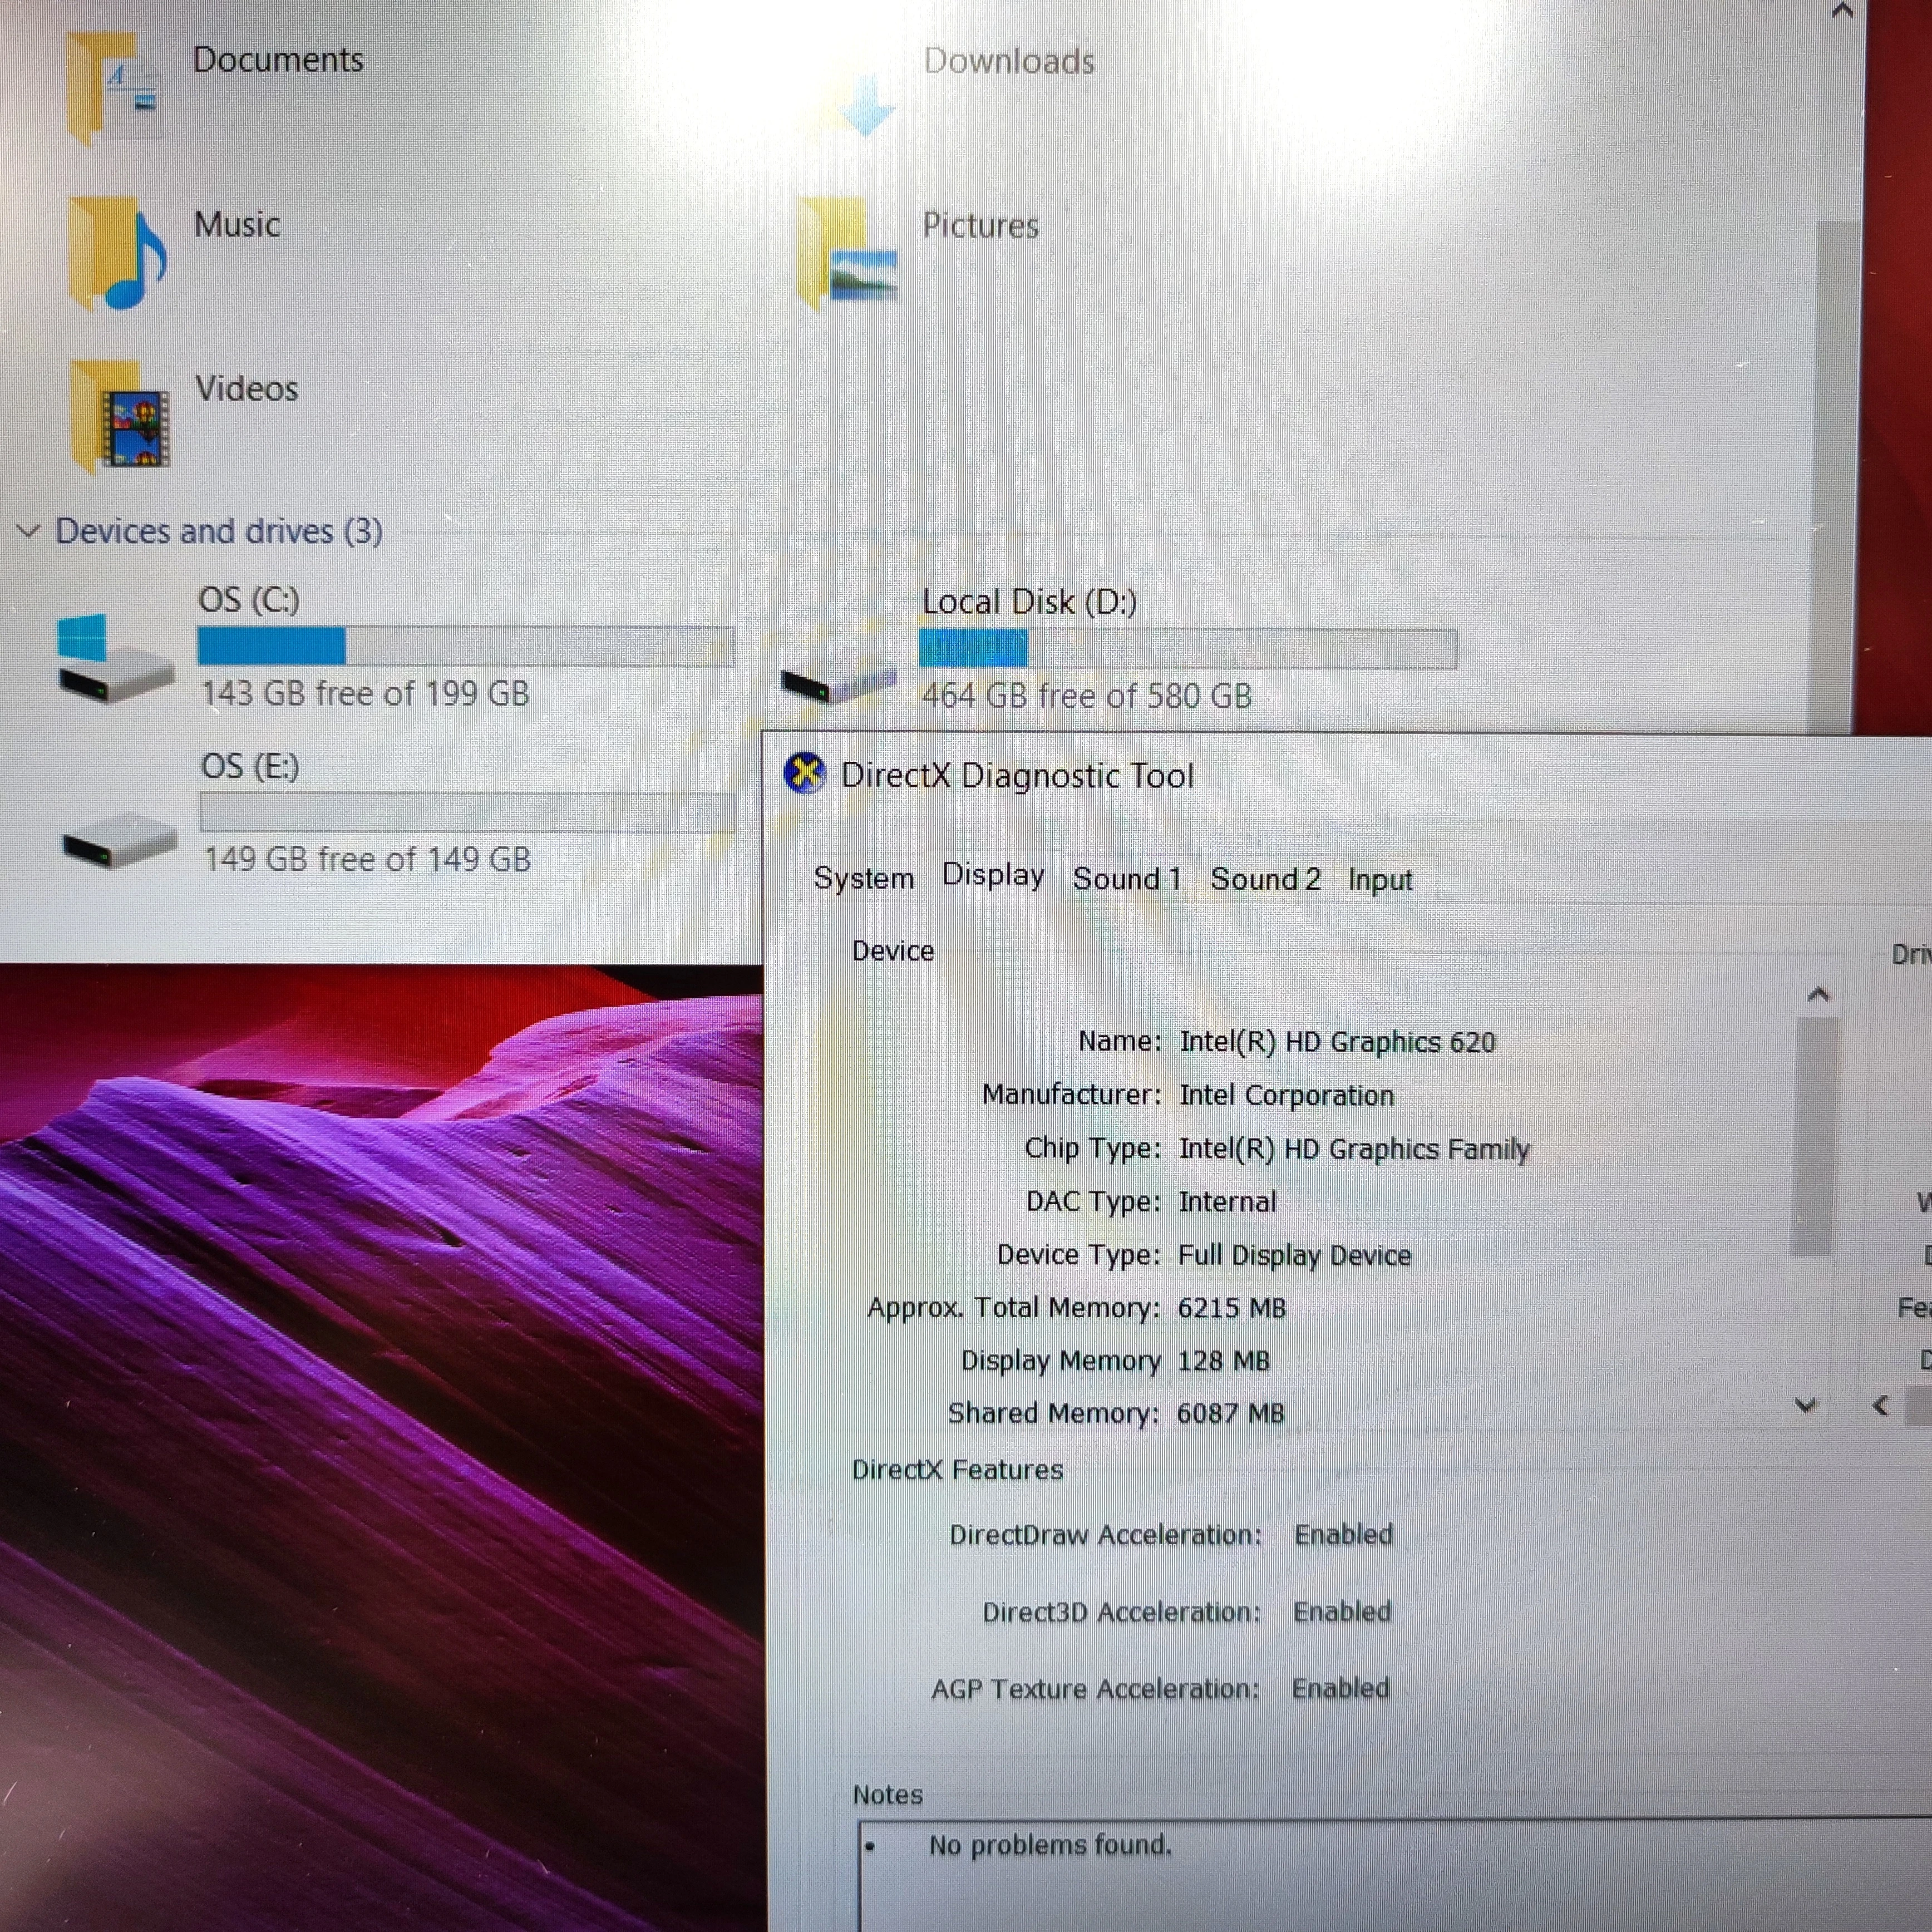
Task: Open the Pictures folder
Action: pyautogui.click(x=981, y=226)
